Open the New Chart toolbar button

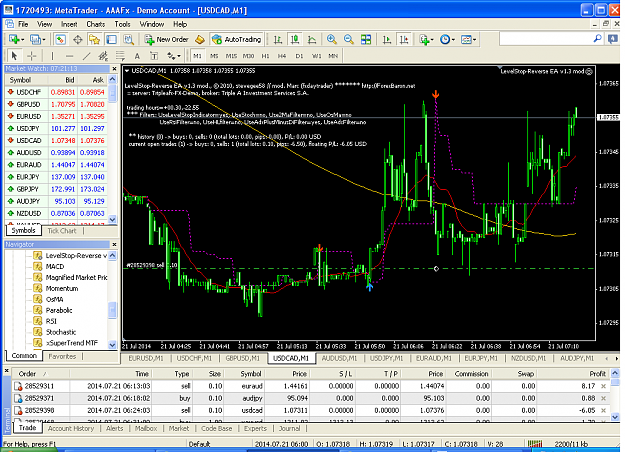pos(16,39)
